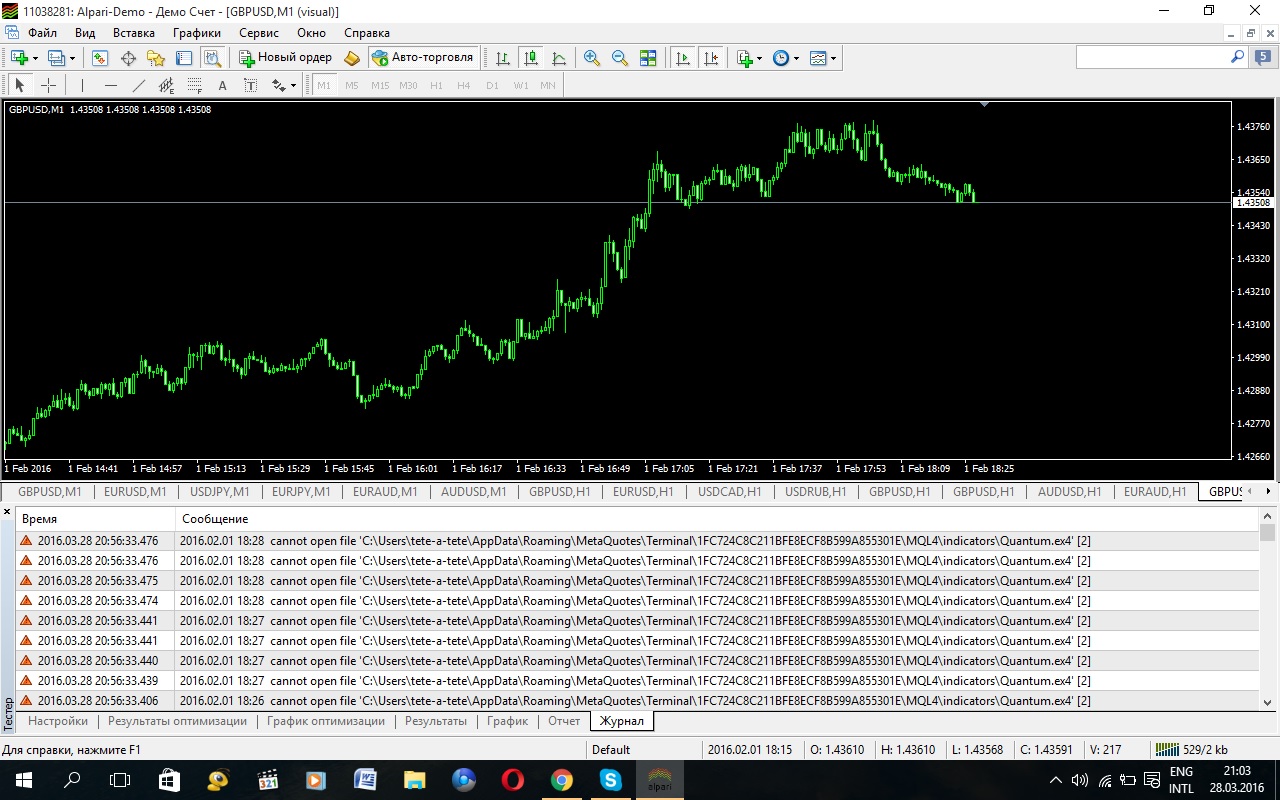Click the ENG language indicator

click(1181, 771)
